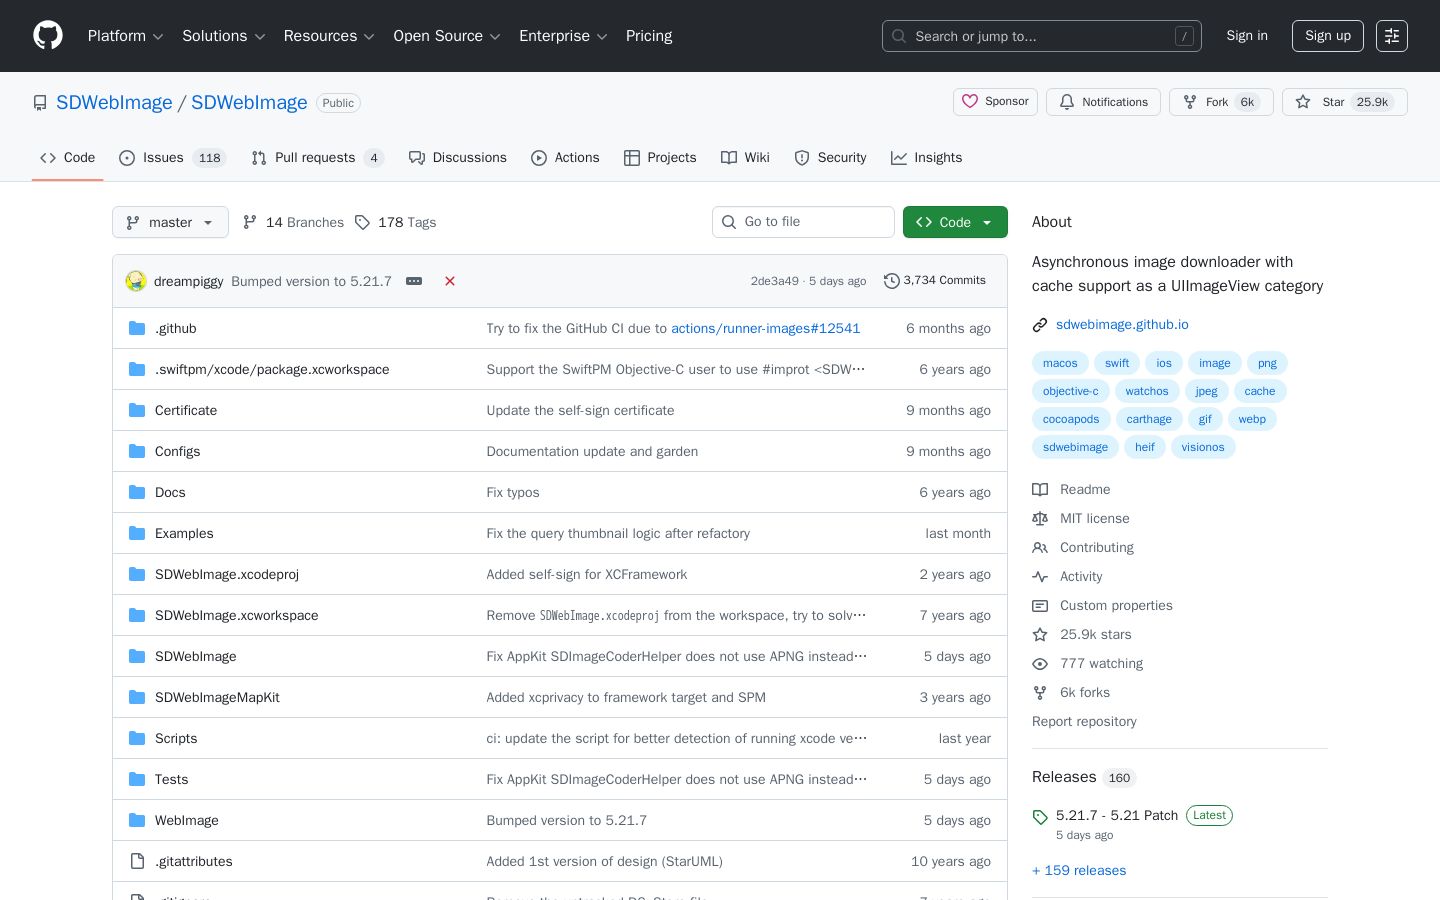Viewport: 1440px width, 900px height.
Task: Expand the Resources menu
Action: pos(329,36)
